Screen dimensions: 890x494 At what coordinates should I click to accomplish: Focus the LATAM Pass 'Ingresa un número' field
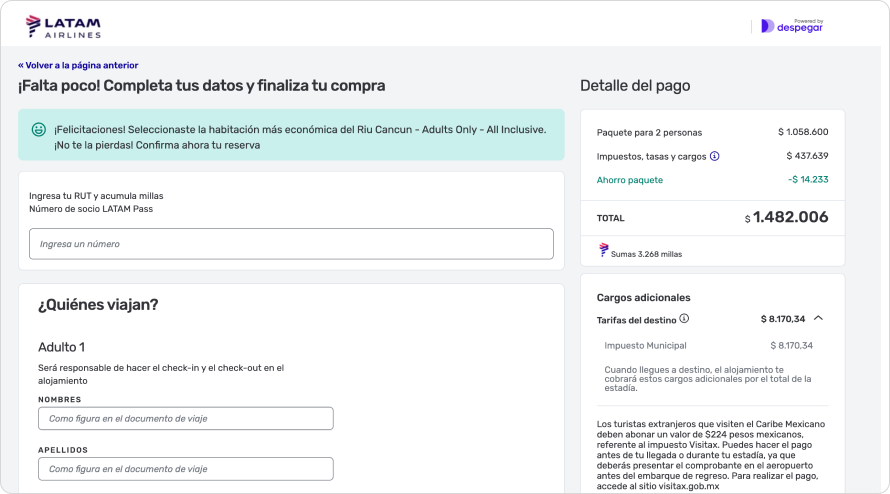coord(291,244)
